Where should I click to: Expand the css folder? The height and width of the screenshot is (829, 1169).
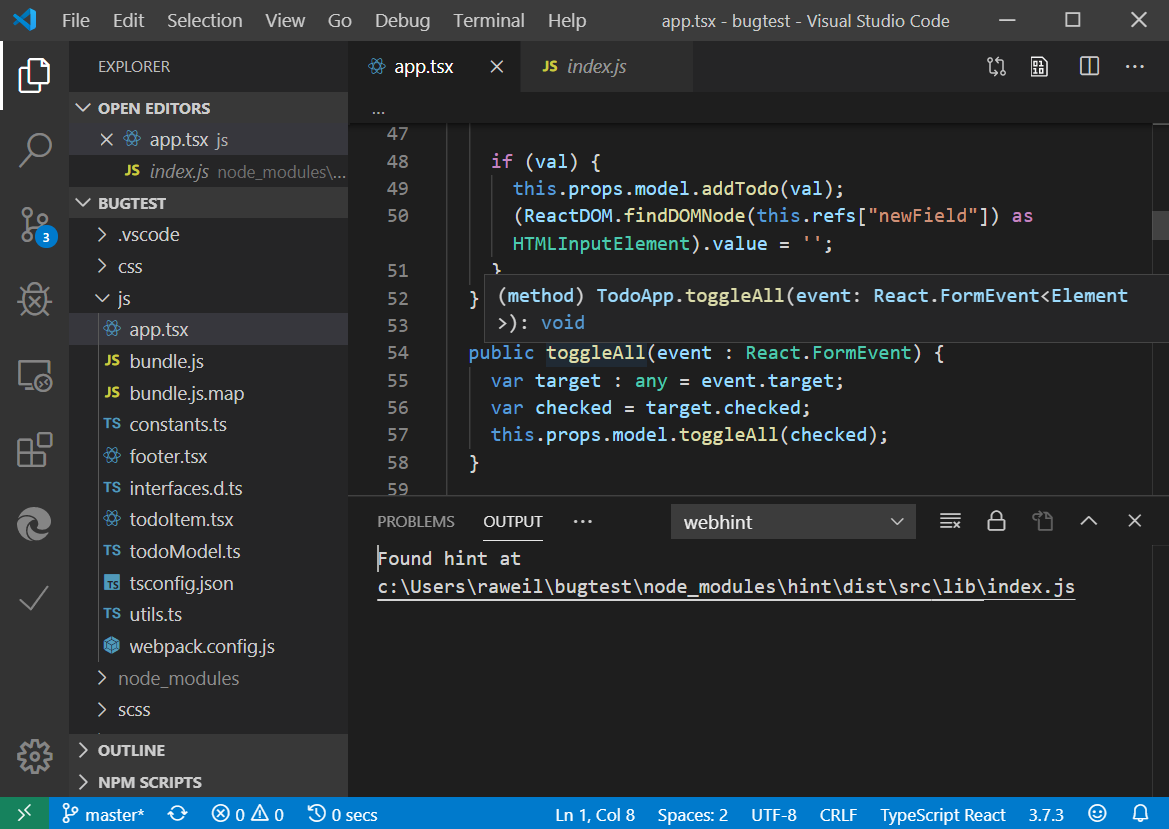[209, 267]
